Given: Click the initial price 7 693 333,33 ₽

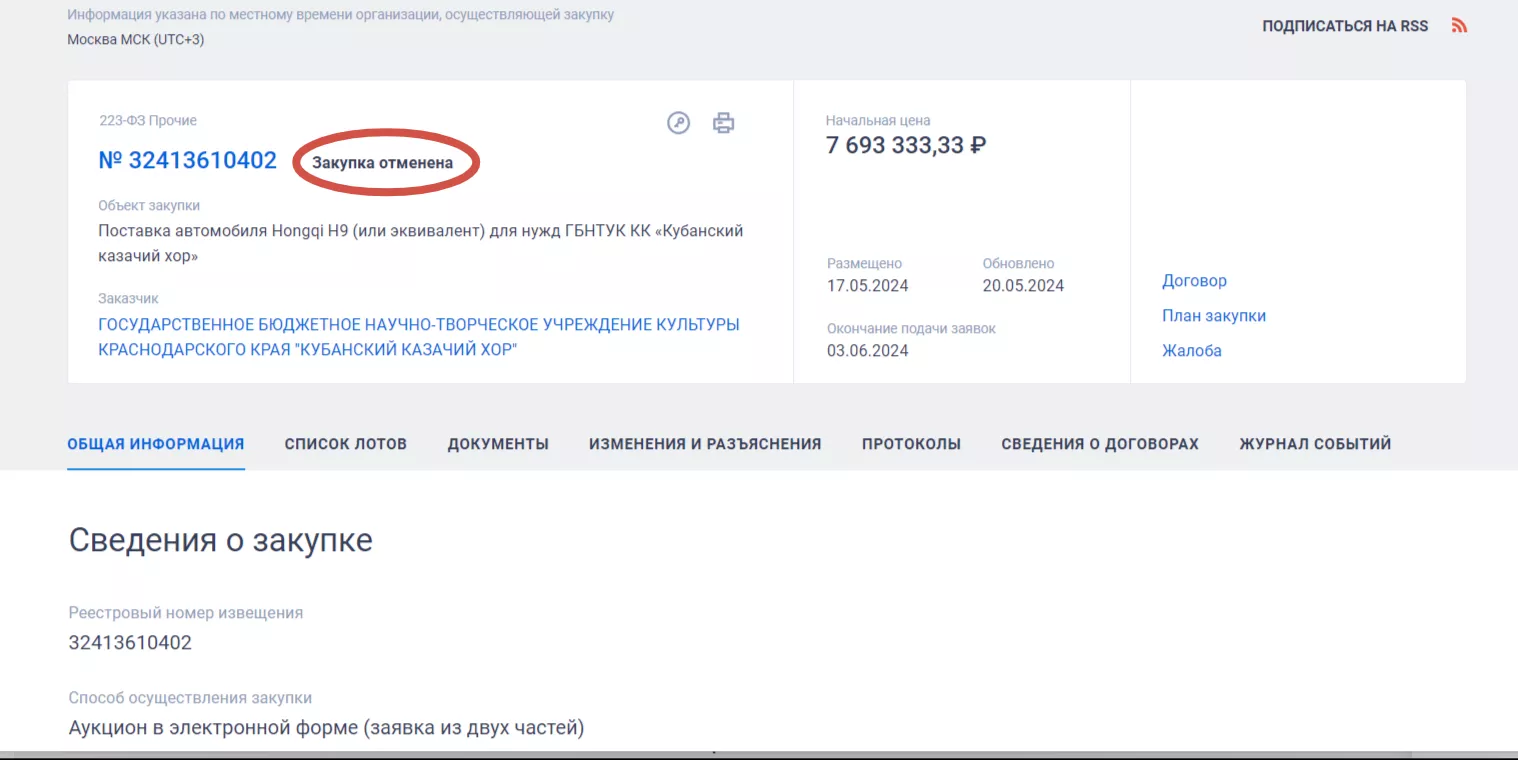Looking at the screenshot, I should click(x=906, y=146).
